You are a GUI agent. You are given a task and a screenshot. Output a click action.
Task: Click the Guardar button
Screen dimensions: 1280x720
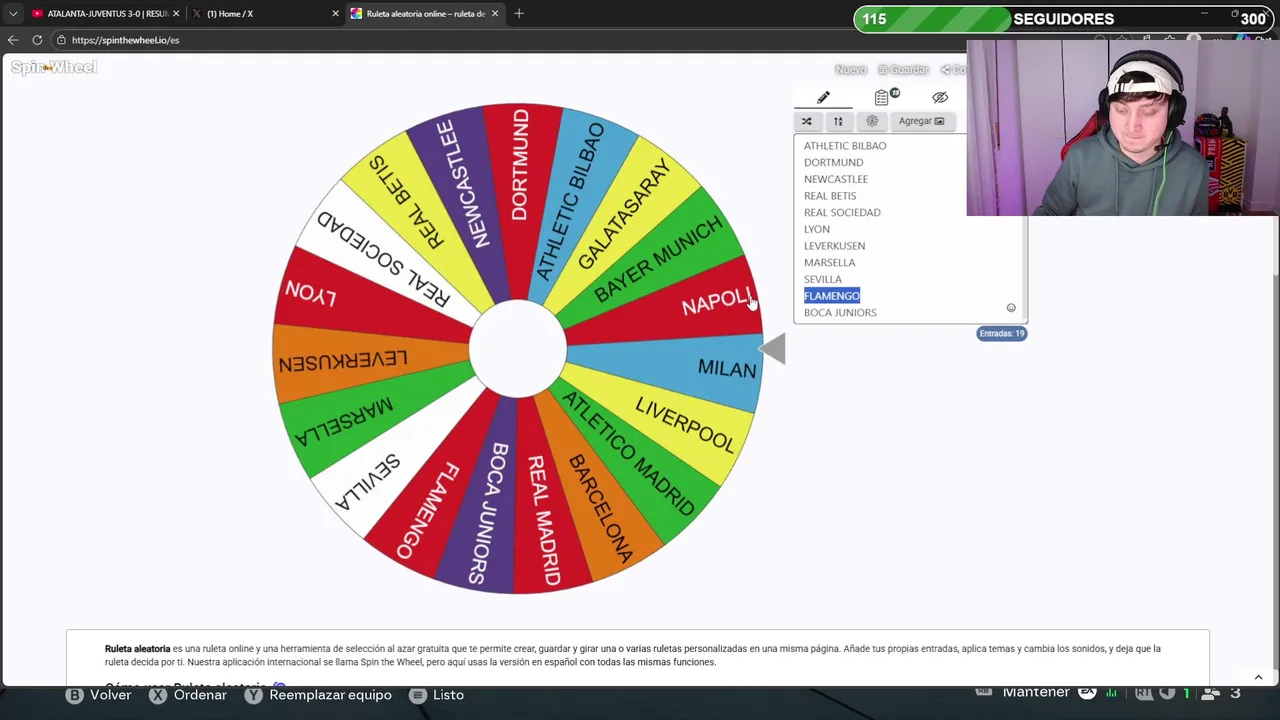coord(903,69)
